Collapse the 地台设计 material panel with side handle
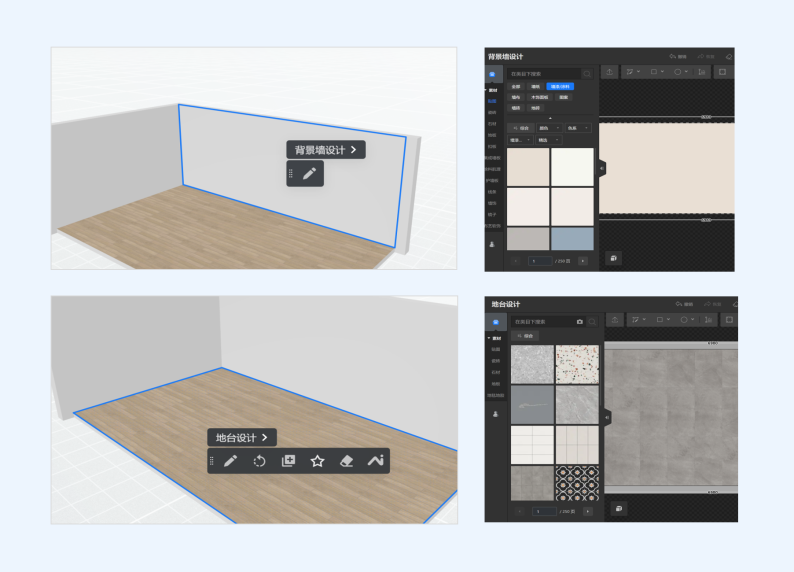Image resolution: width=794 pixels, height=572 pixels. [x=607, y=418]
